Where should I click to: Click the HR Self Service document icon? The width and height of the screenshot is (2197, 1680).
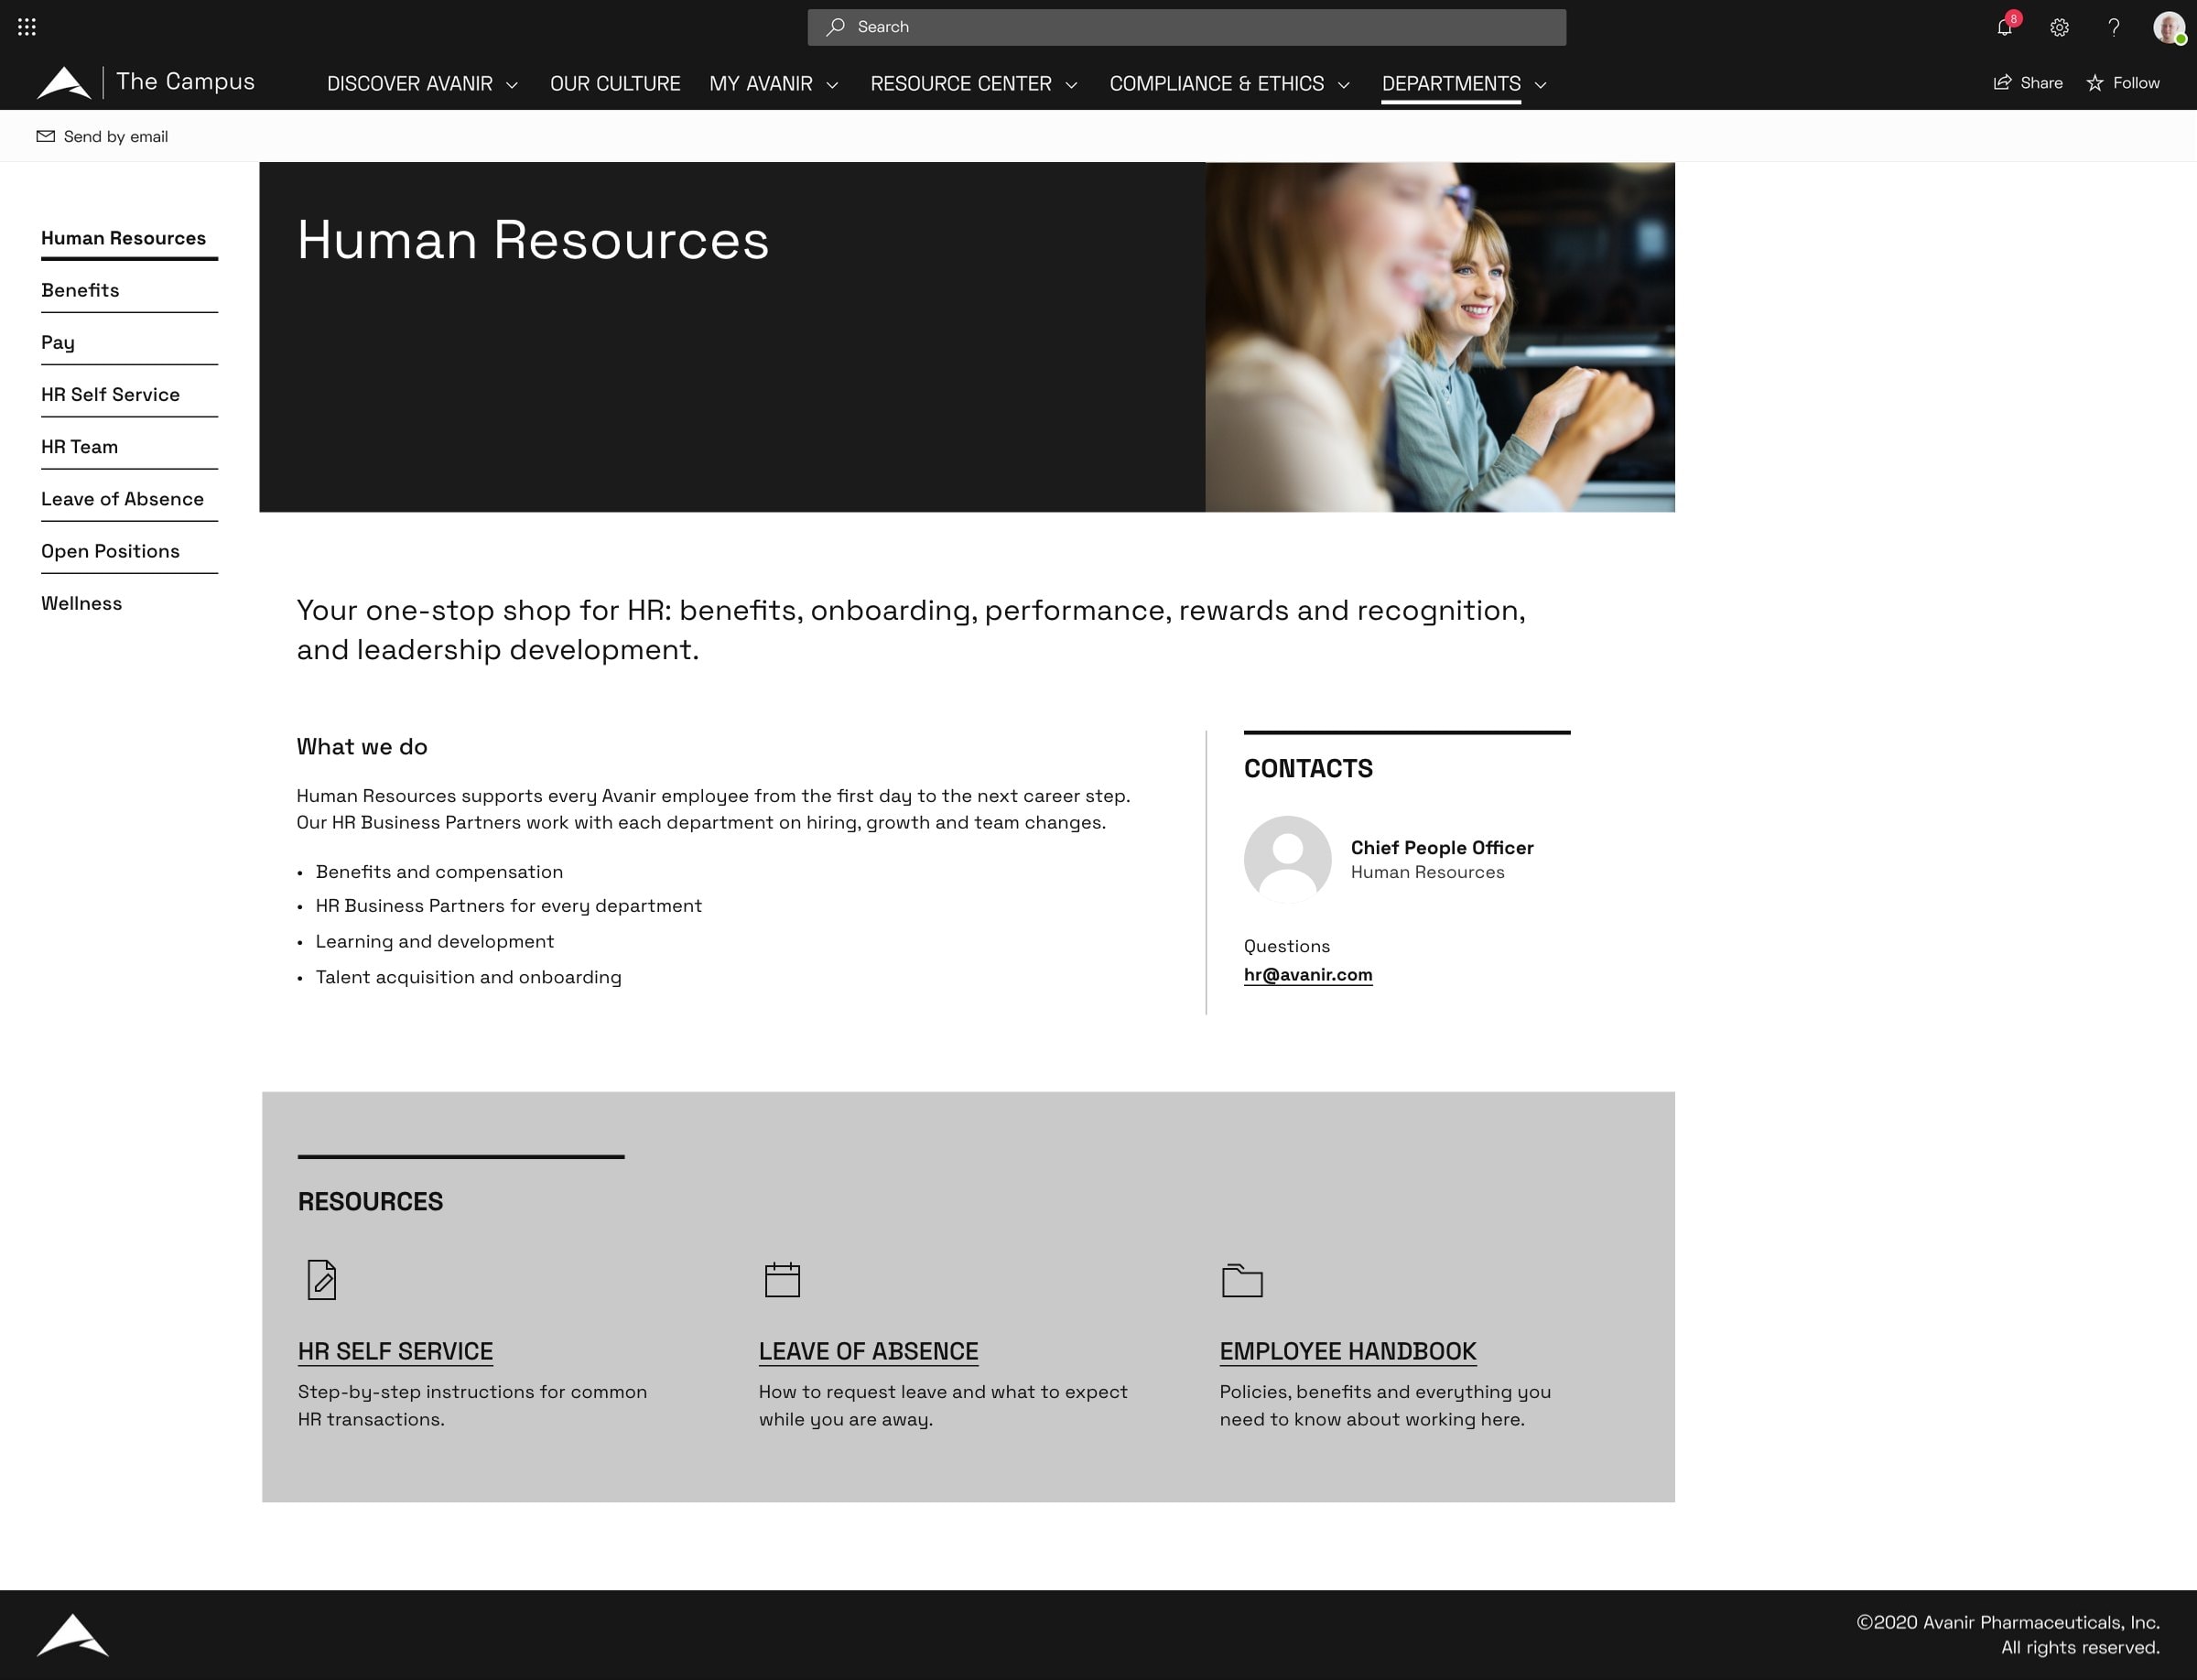tap(321, 1280)
